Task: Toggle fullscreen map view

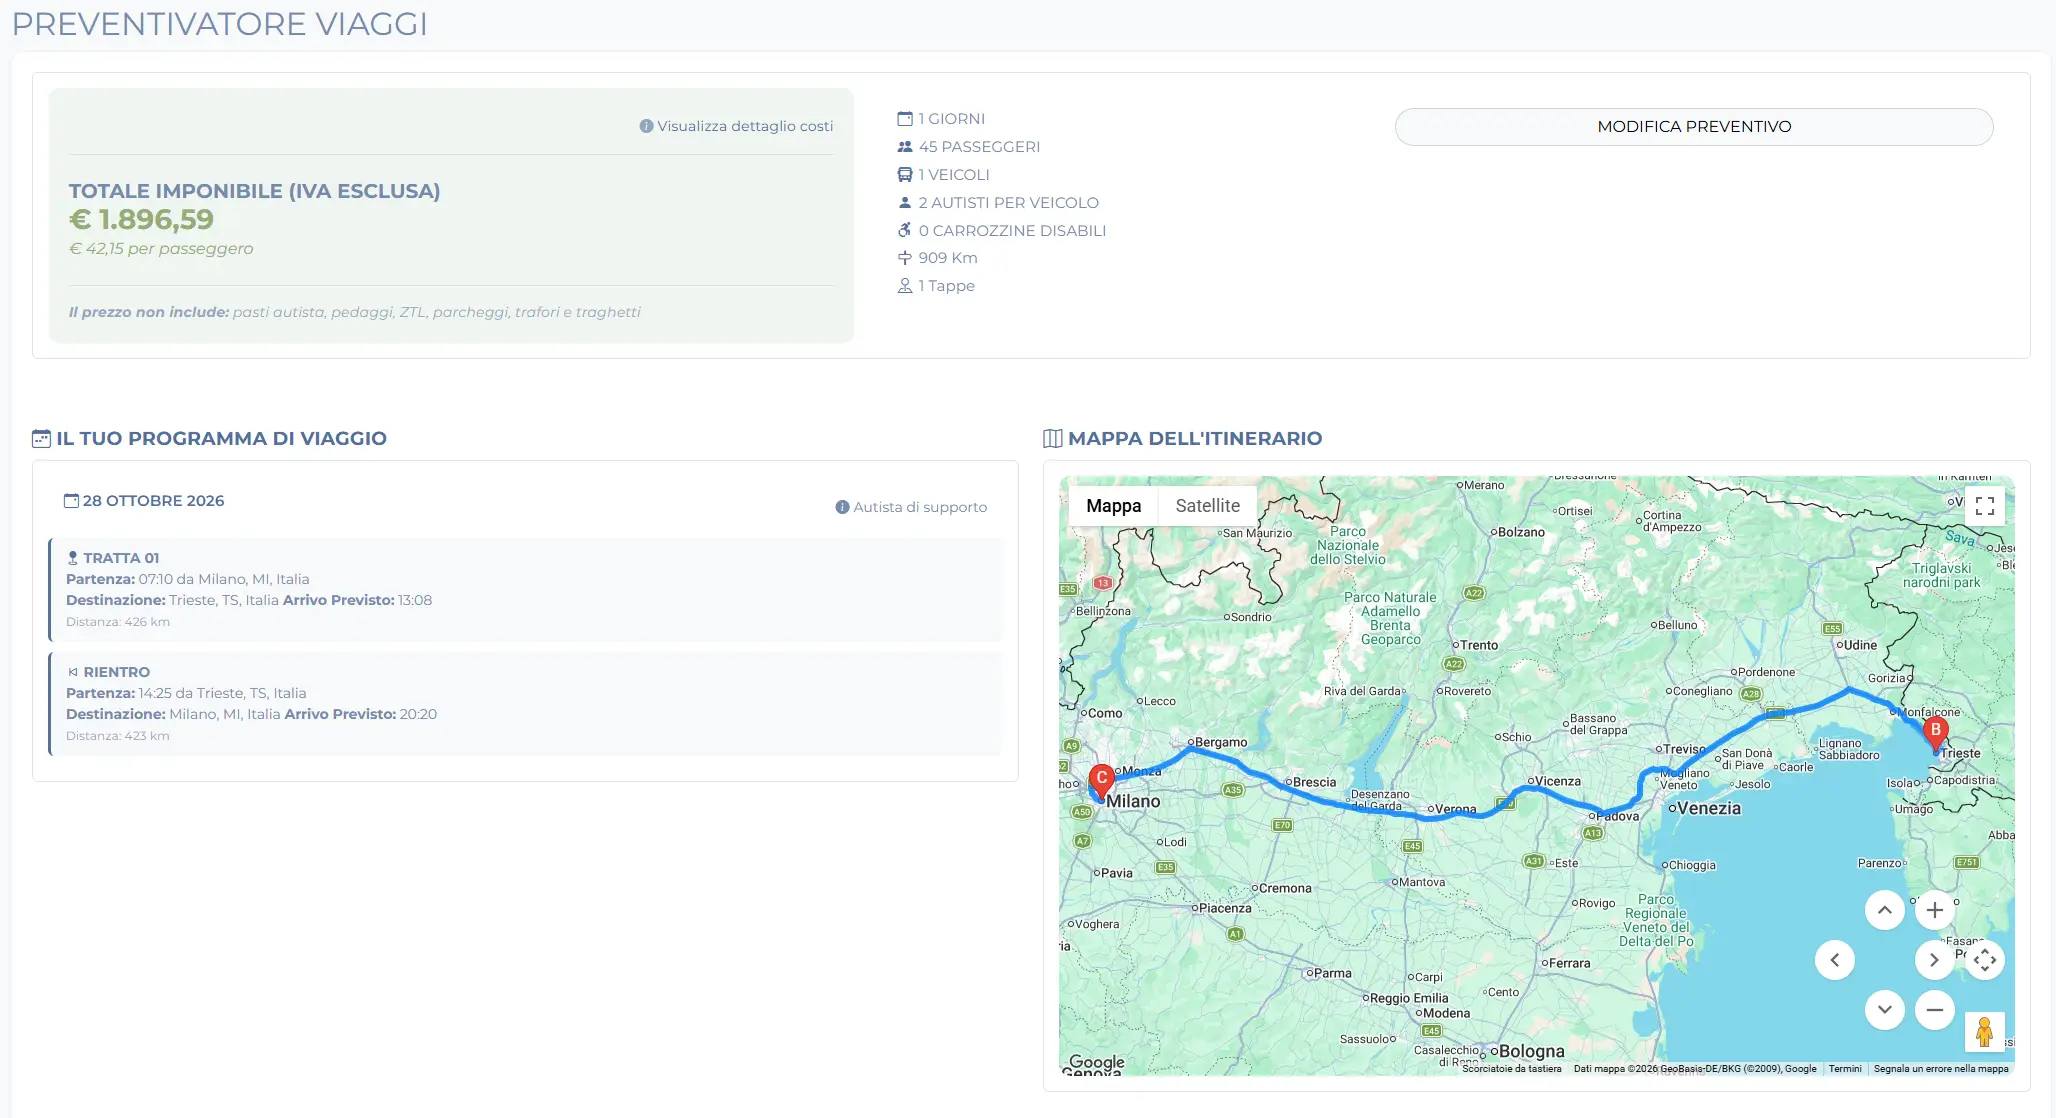Action: coord(1985,506)
